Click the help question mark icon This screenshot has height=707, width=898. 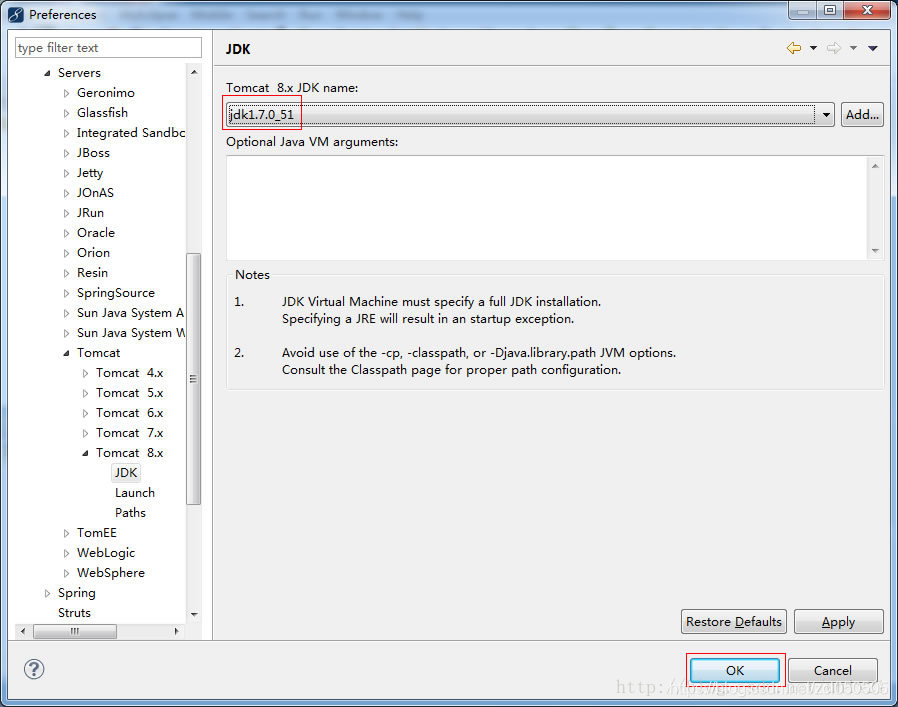point(34,669)
